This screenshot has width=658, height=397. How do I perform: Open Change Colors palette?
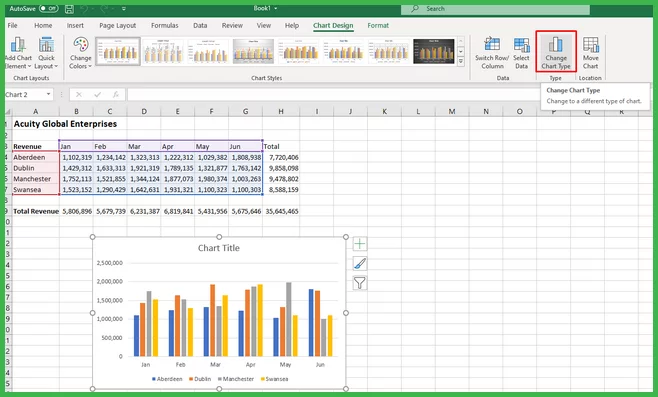[80, 53]
